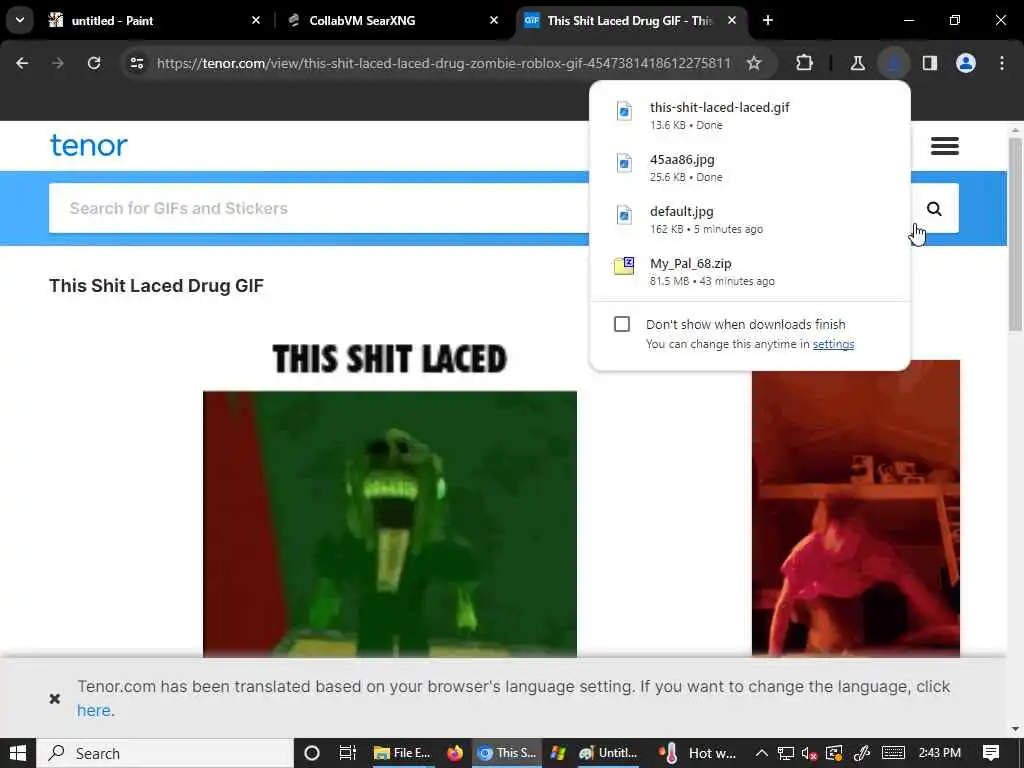1024x768 pixels.
Task: Open the Chrome three-dot menu
Action: (x=1002, y=63)
